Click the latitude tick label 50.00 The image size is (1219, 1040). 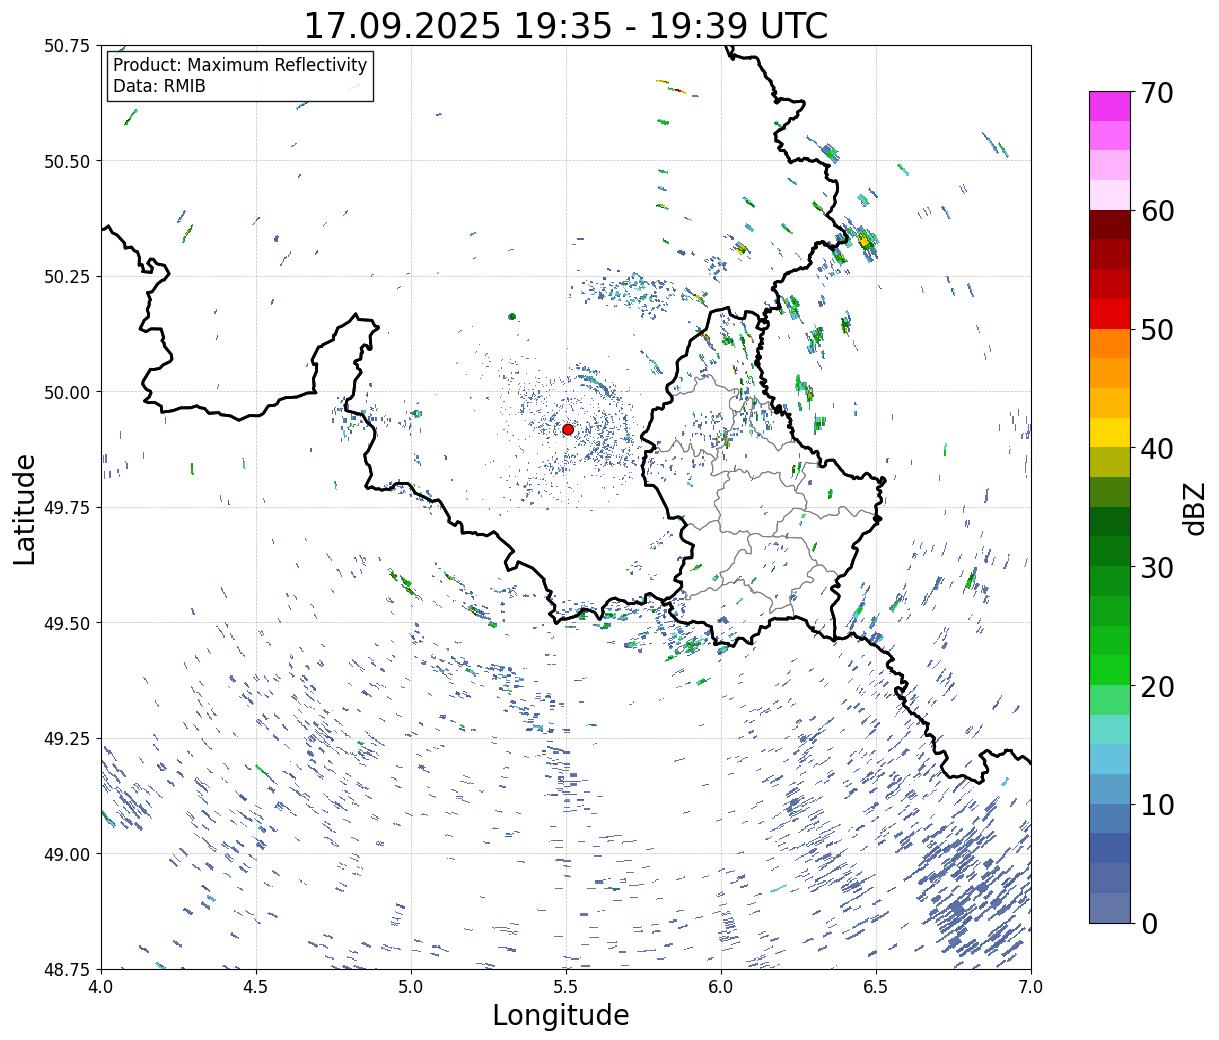pyautogui.click(x=67, y=392)
